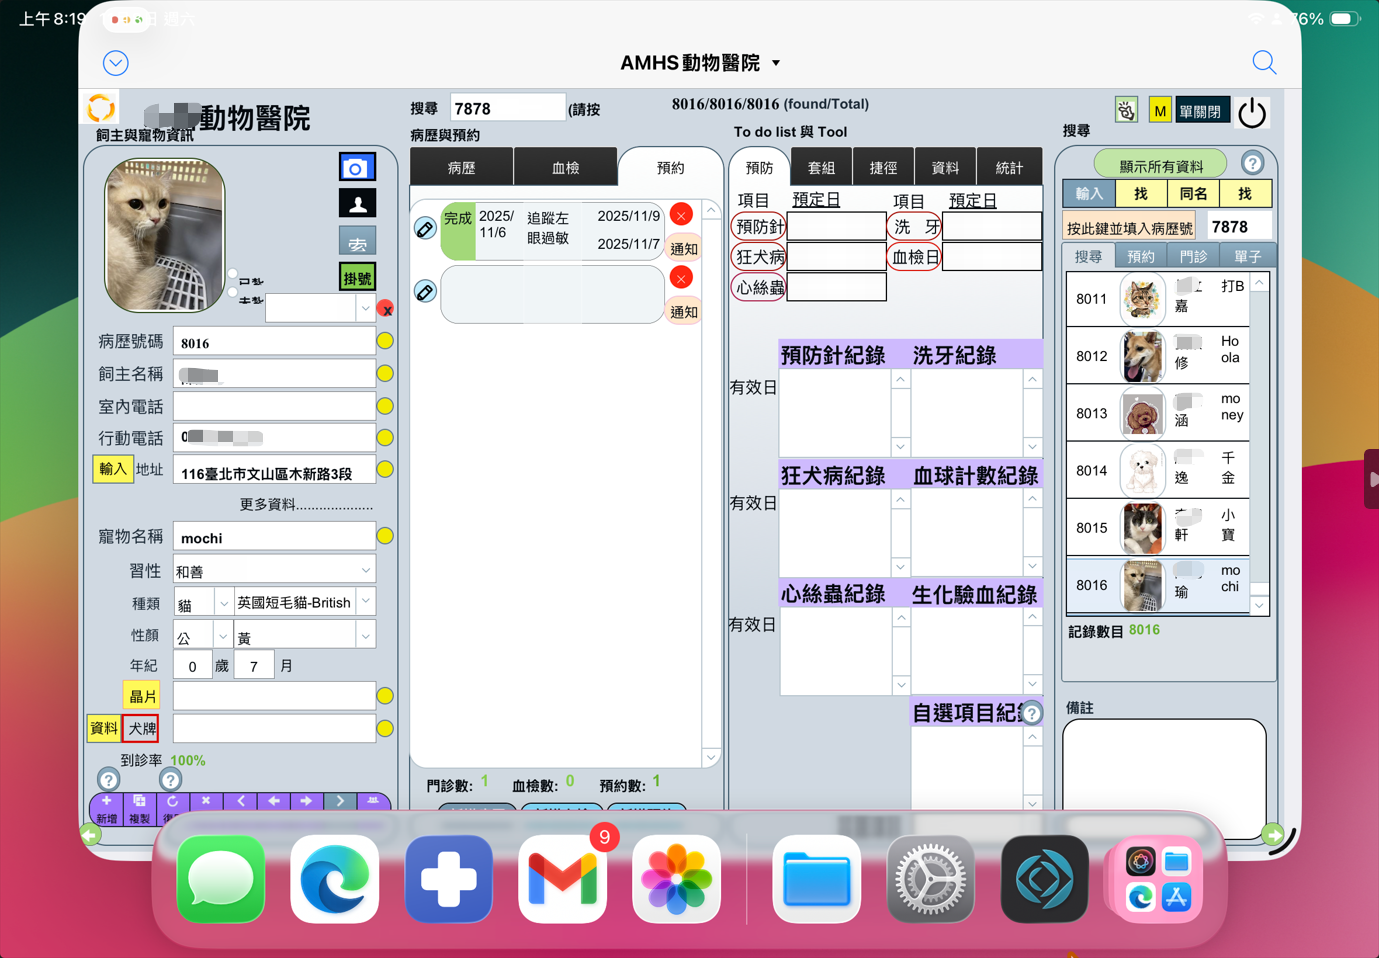Switch to the 血檢 tab
This screenshot has height=958, width=1379.
(x=565, y=168)
